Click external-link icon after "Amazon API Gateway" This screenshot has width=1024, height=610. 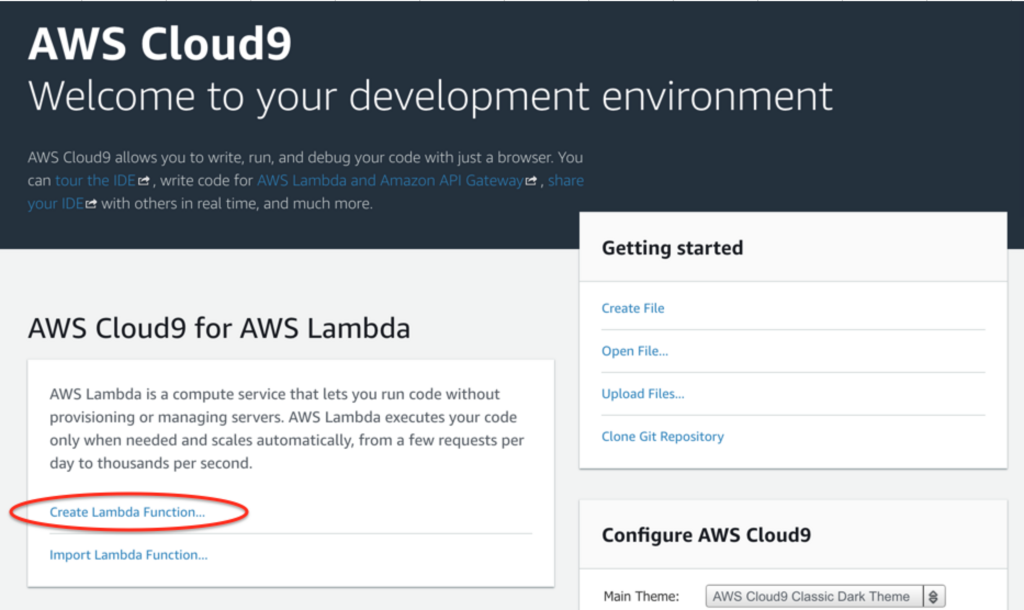click(531, 181)
